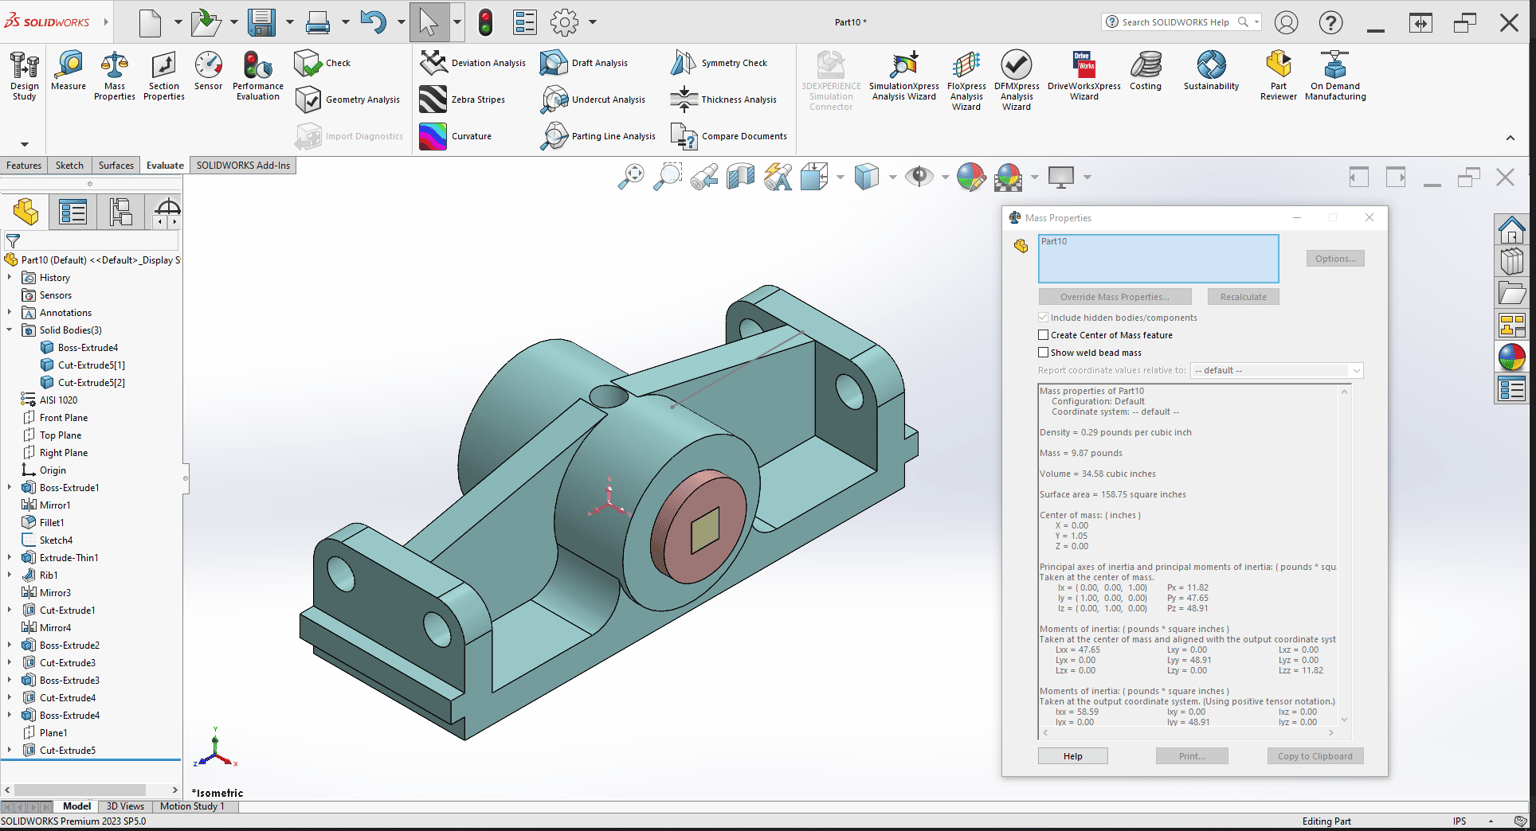Expand the History tree node
This screenshot has width=1536, height=831.
pos(10,277)
